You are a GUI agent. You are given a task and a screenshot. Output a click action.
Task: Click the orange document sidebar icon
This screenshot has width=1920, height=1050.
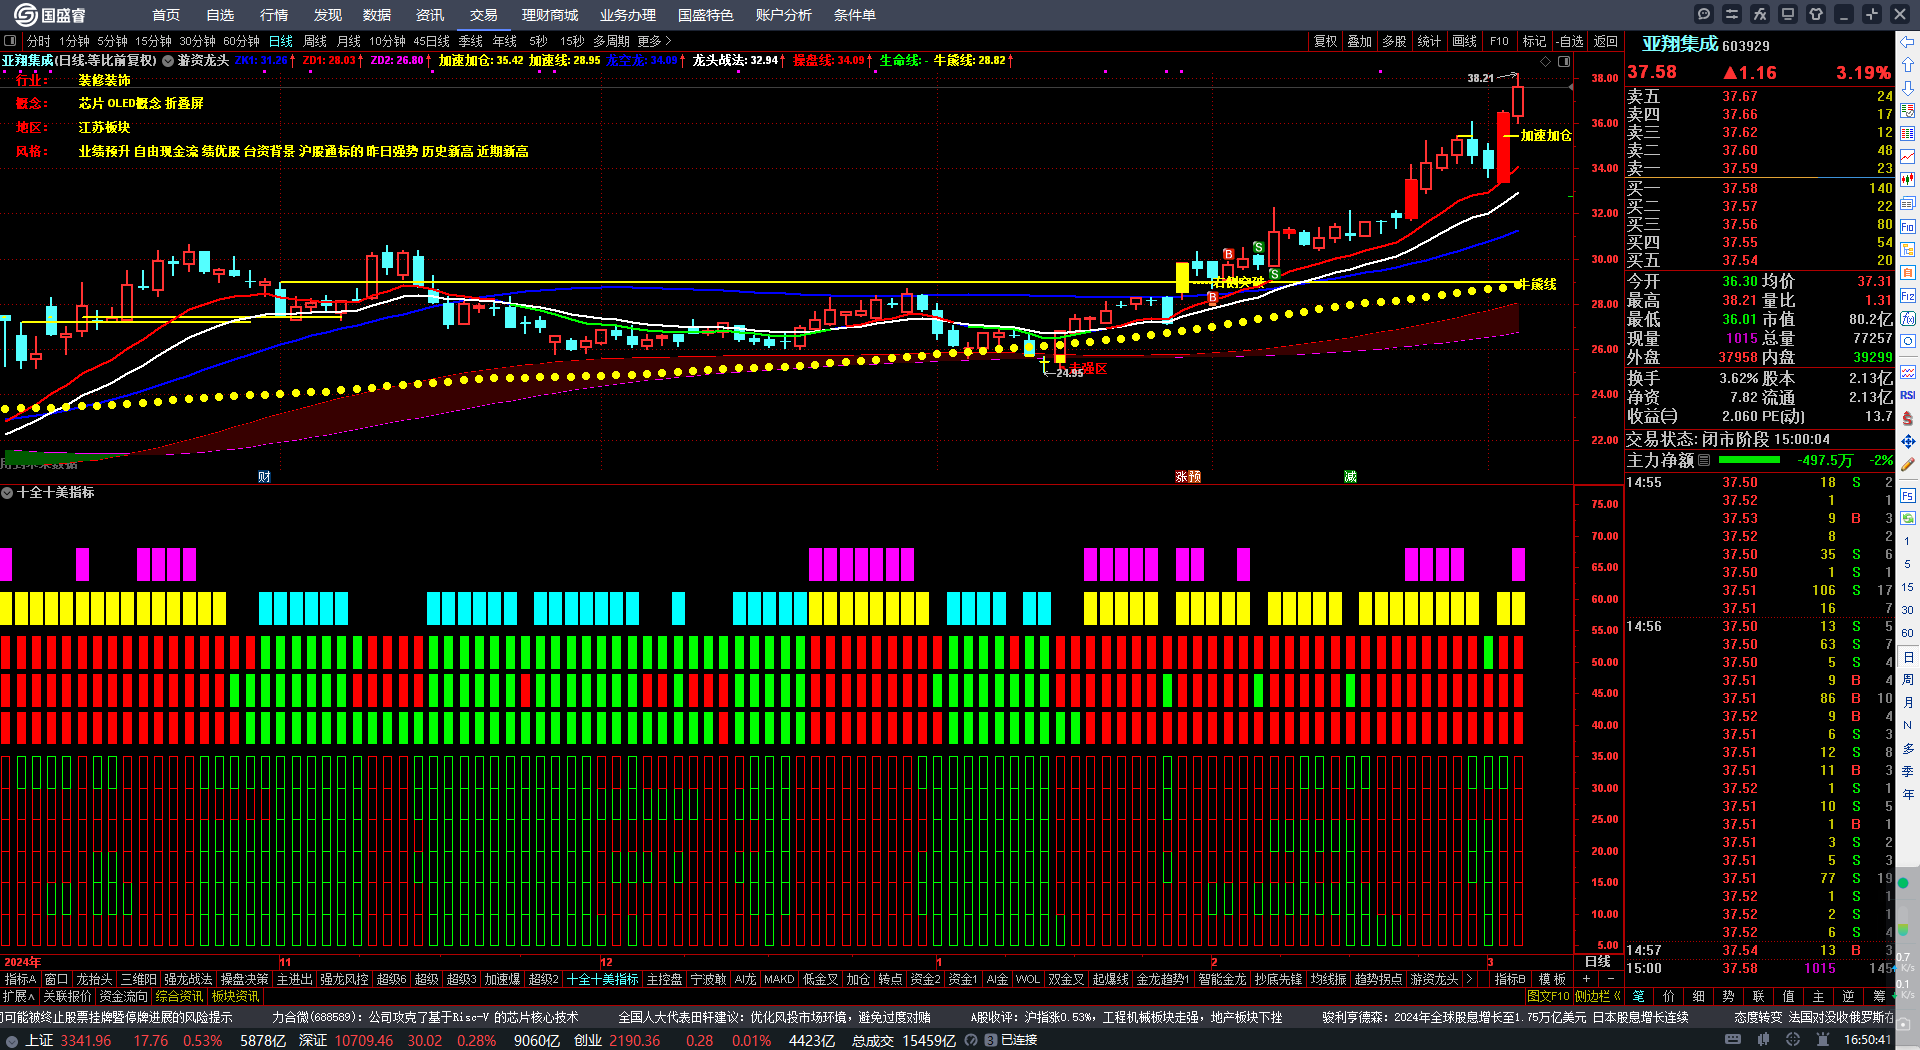pyautogui.click(x=1908, y=273)
